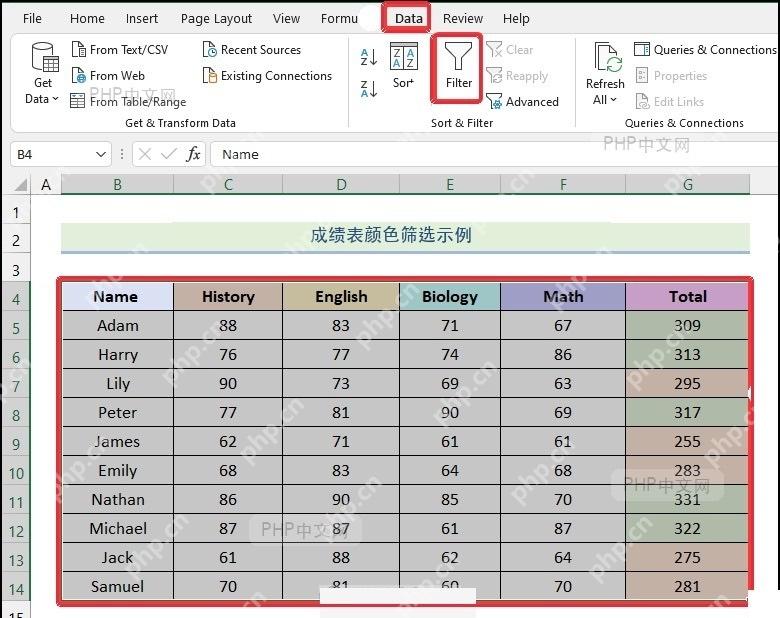780x618 pixels.
Task: Select the Total cell 275
Action: 687,557
